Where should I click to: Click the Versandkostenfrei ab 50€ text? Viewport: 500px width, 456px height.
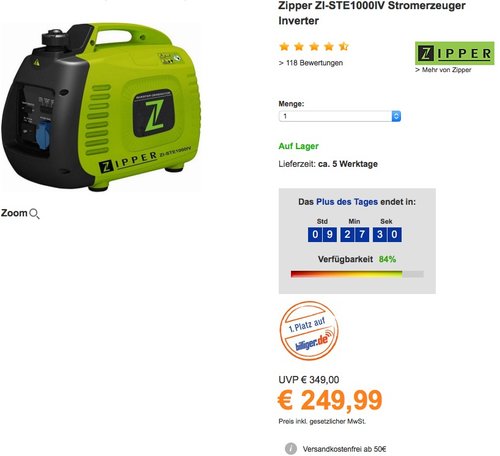344,449
